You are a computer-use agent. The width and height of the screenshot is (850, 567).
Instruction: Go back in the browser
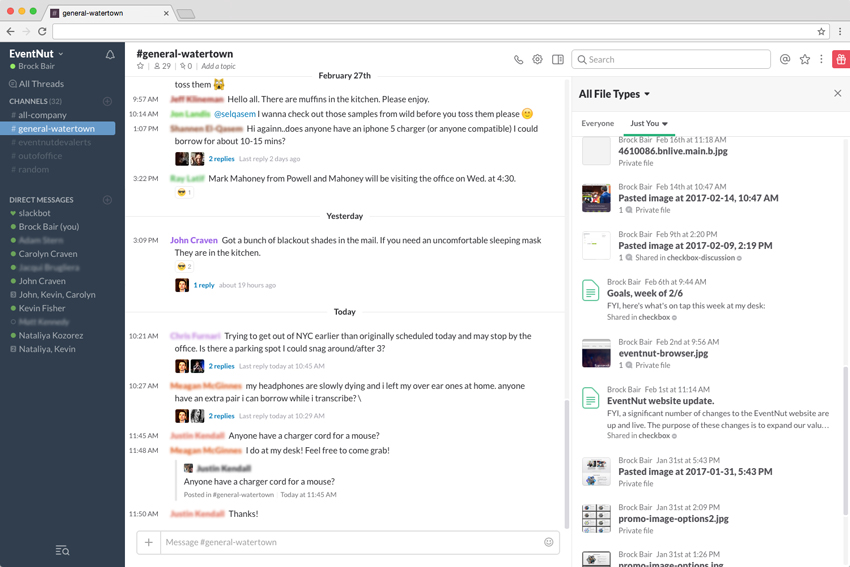coord(10,31)
